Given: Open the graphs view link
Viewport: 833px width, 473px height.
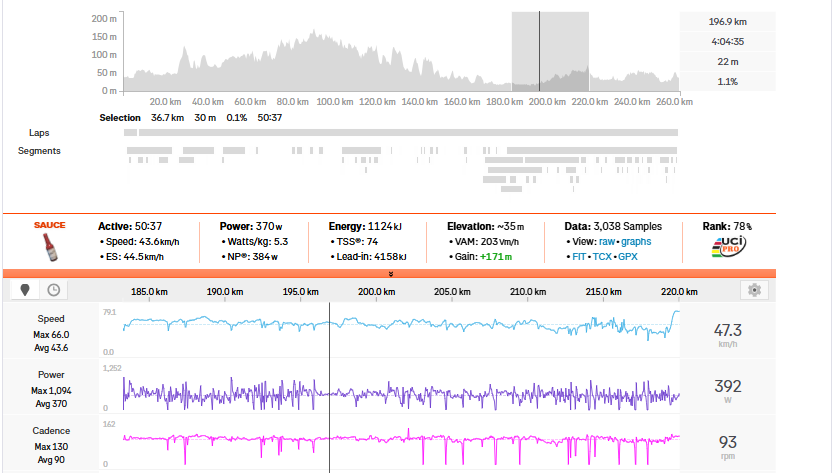Looking at the screenshot, I should [x=638, y=242].
